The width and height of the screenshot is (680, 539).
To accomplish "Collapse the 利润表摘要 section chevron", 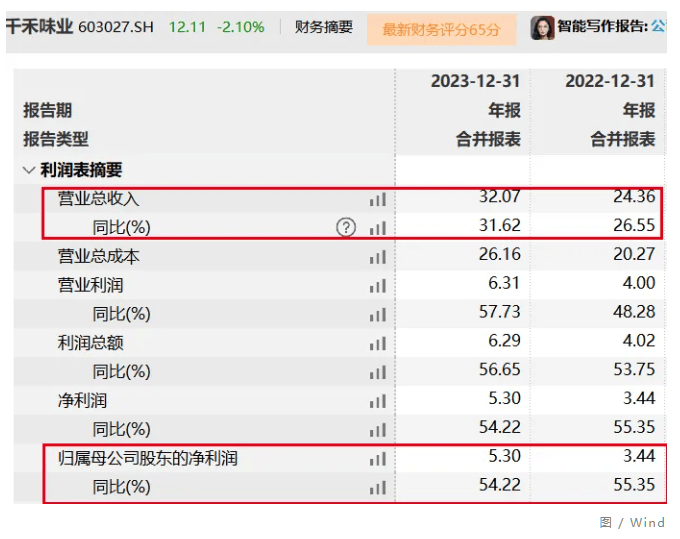I will pyautogui.click(x=29, y=170).
